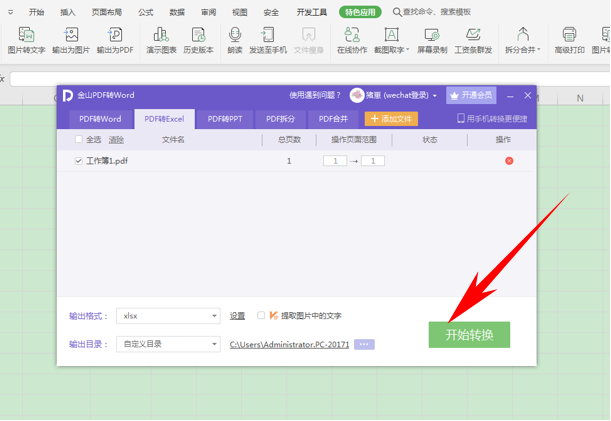Enable 提取图片中的文字 checkbox

click(x=261, y=315)
